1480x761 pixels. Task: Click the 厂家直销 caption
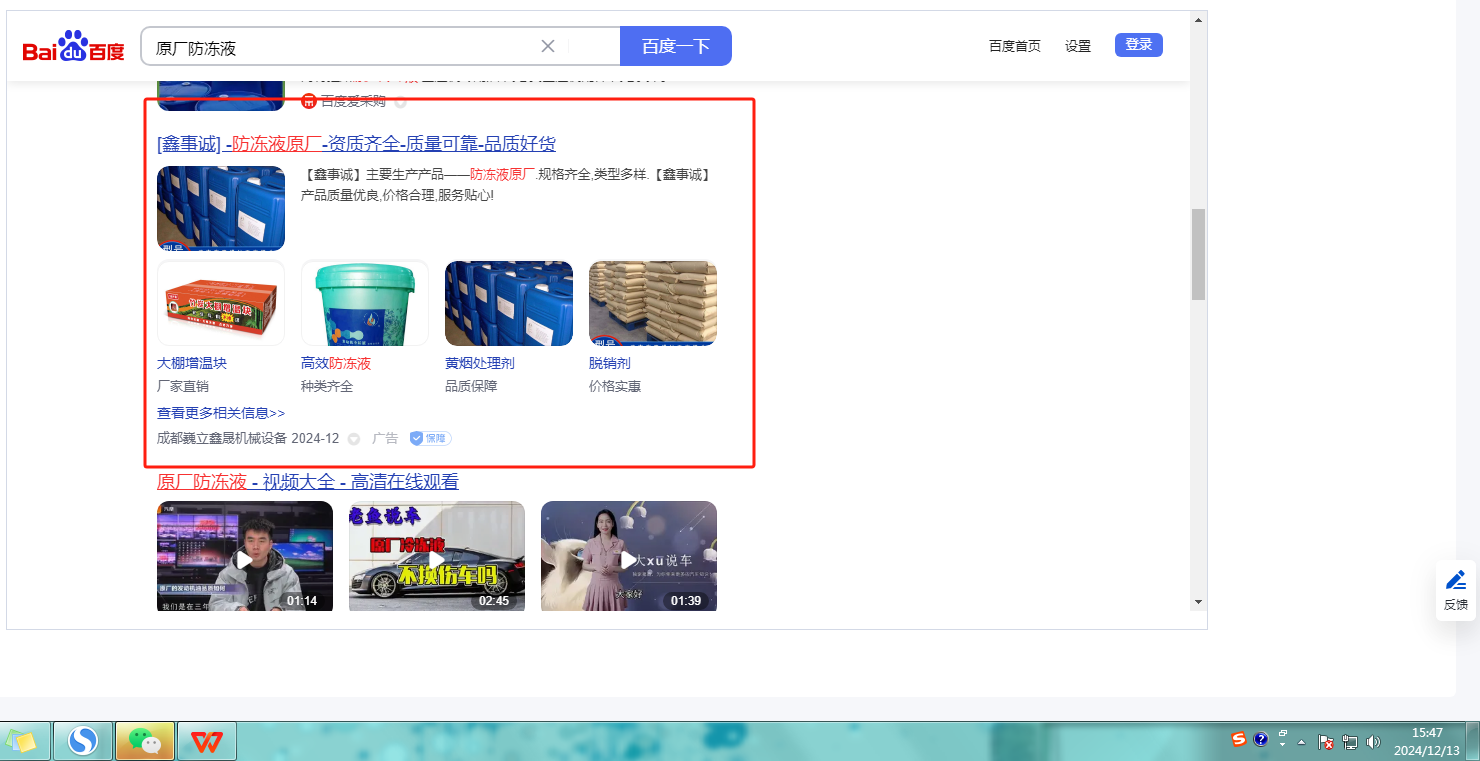tap(183, 386)
